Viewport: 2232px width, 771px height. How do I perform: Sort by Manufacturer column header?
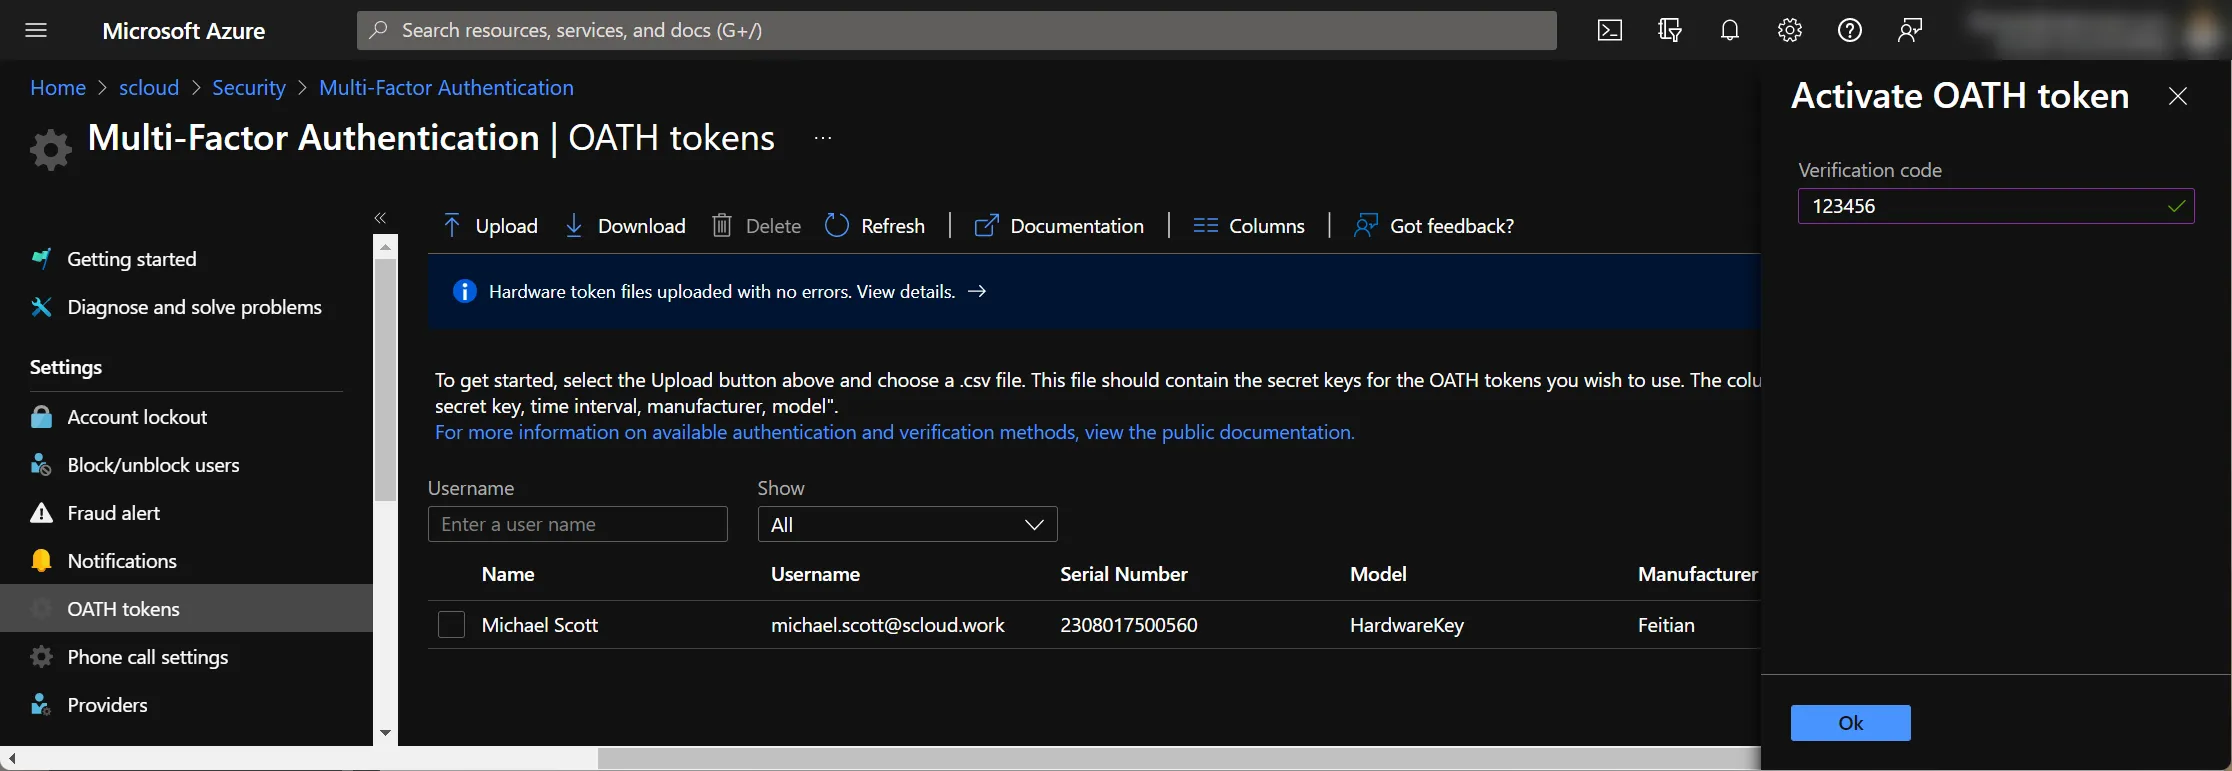[1698, 574]
